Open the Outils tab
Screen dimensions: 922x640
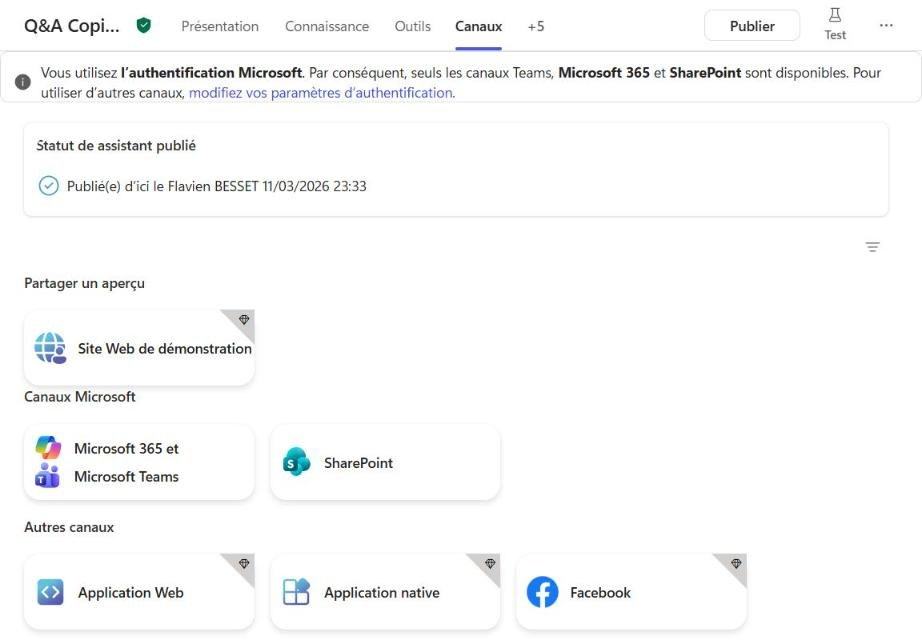click(413, 26)
